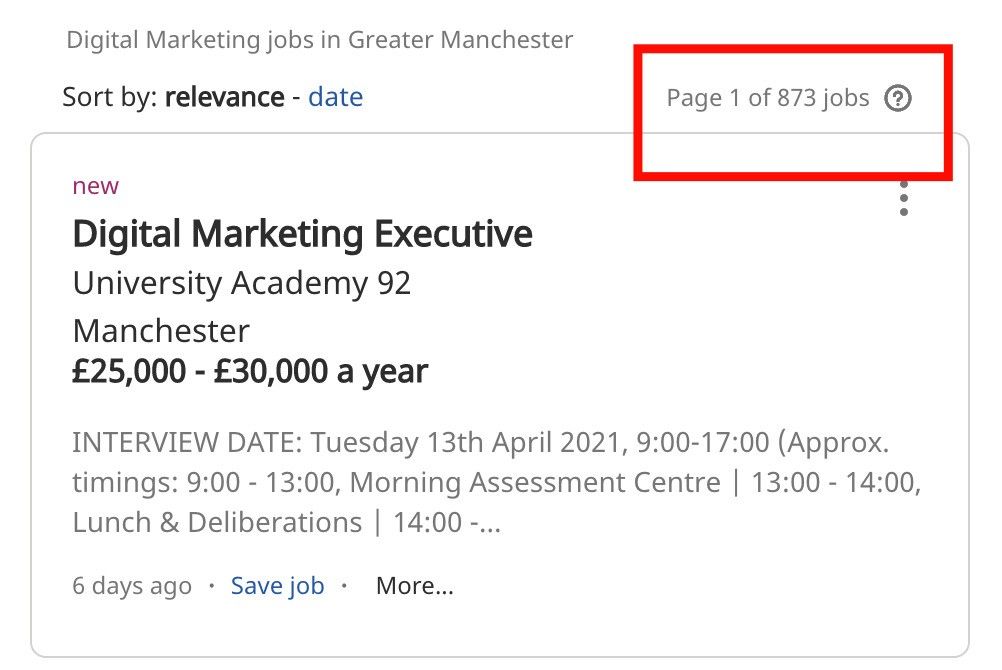Viewport: 1002px width, 670px height.
Task: Click 'Digital Marketing jobs in Greater Manchester' heading
Action: 320,40
